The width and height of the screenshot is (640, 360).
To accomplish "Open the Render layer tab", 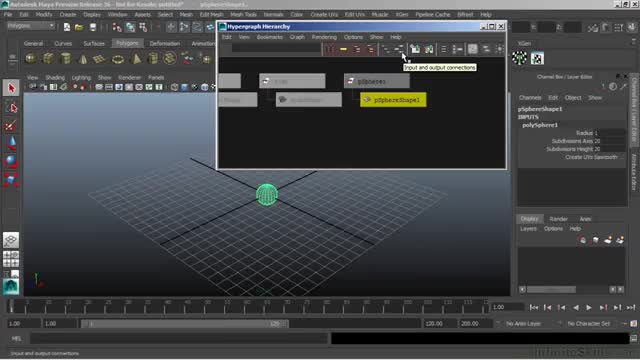I will [x=558, y=219].
